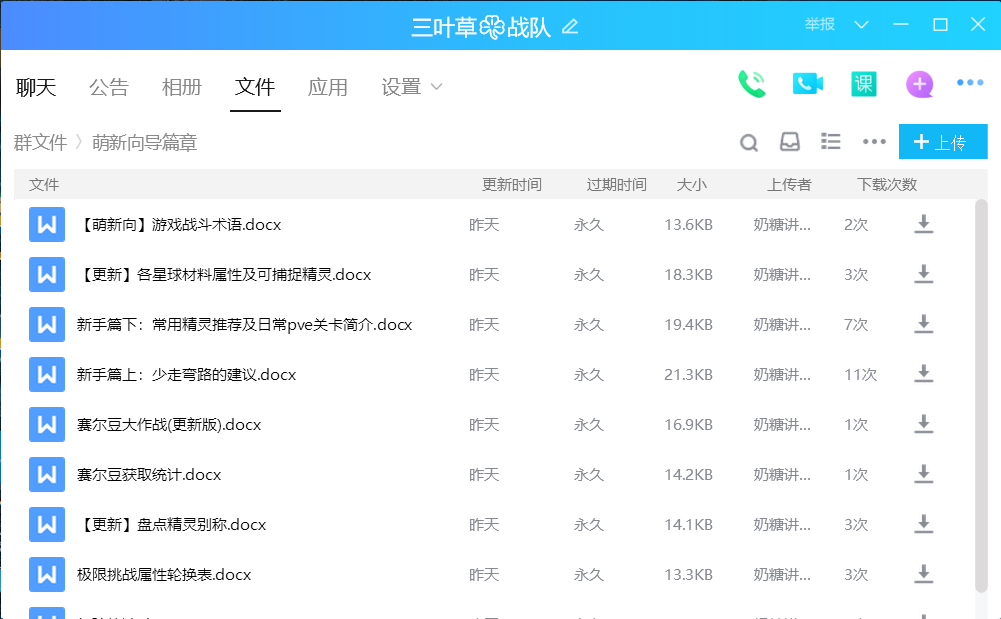Switch file list view mode icon
Screen dimensions: 1001x619
click(x=831, y=142)
